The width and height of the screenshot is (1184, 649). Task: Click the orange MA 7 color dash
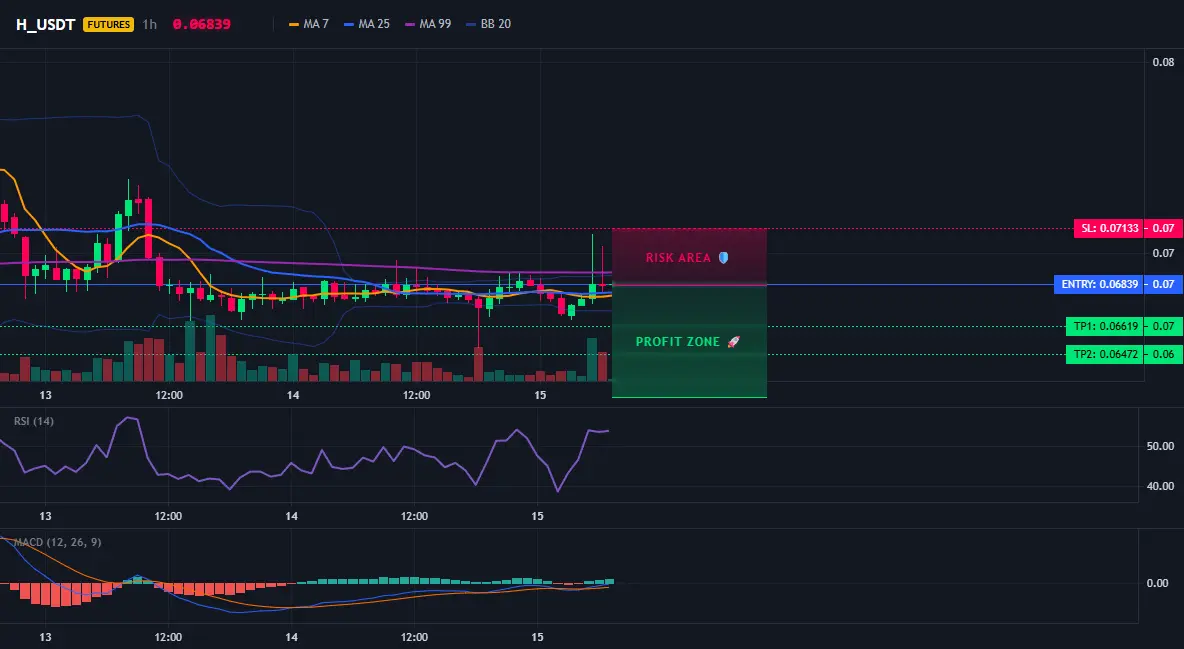click(294, 24)
